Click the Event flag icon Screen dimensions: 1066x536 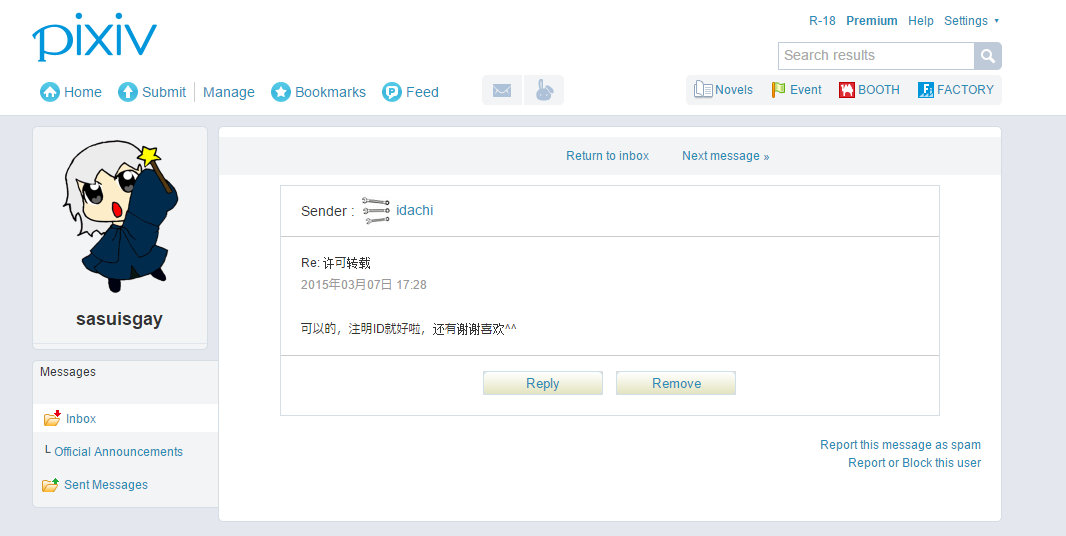(x=778, y=90)
